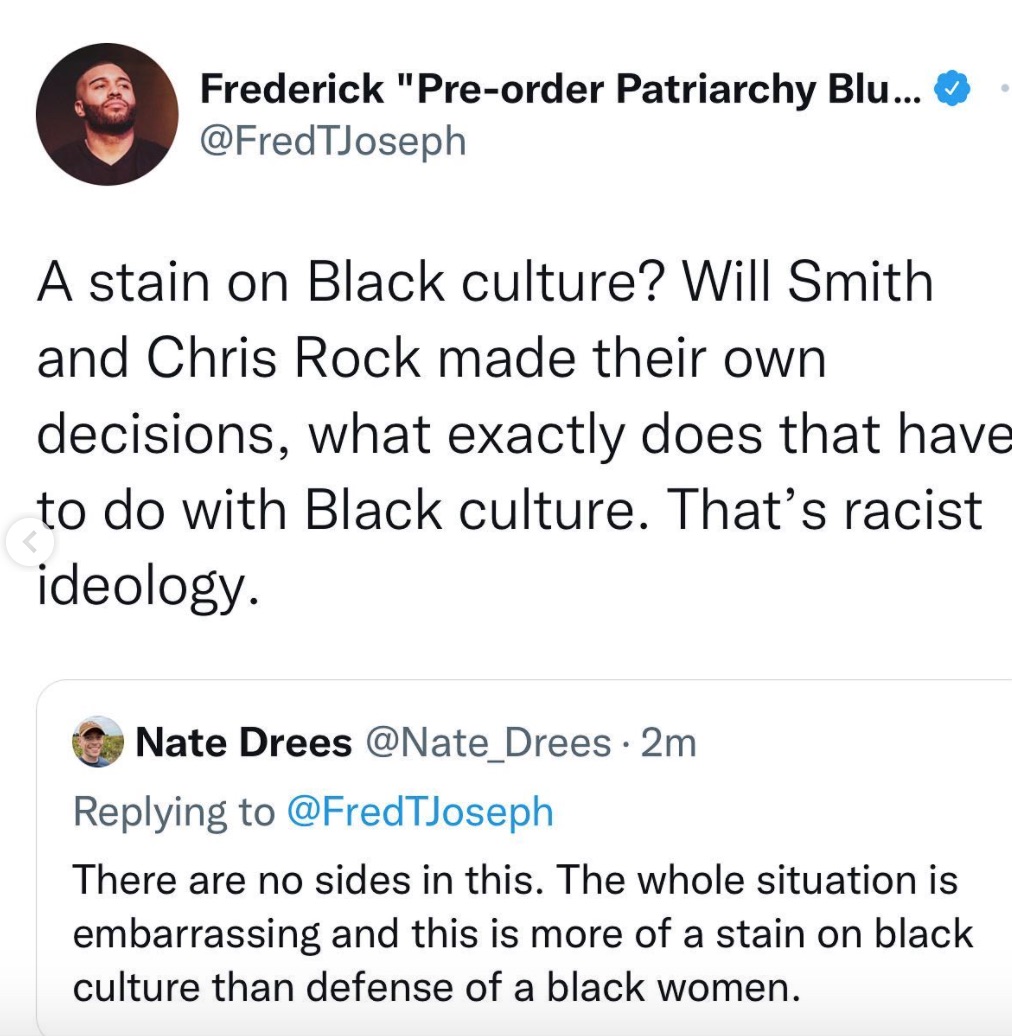Click the words "Will Smith" in the tweet

point(808,283)
